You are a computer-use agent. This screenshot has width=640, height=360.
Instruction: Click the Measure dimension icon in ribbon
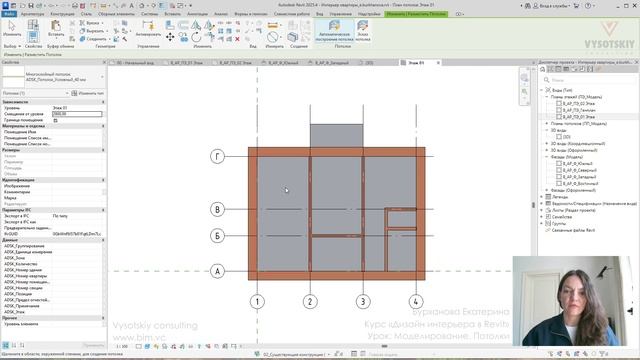click(x=272, y=26)
